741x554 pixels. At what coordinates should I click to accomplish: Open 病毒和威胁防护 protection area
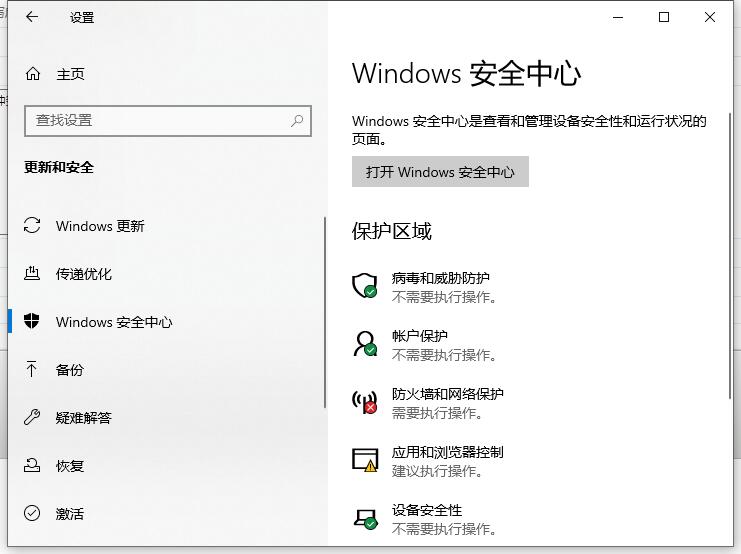click(441, 278)
